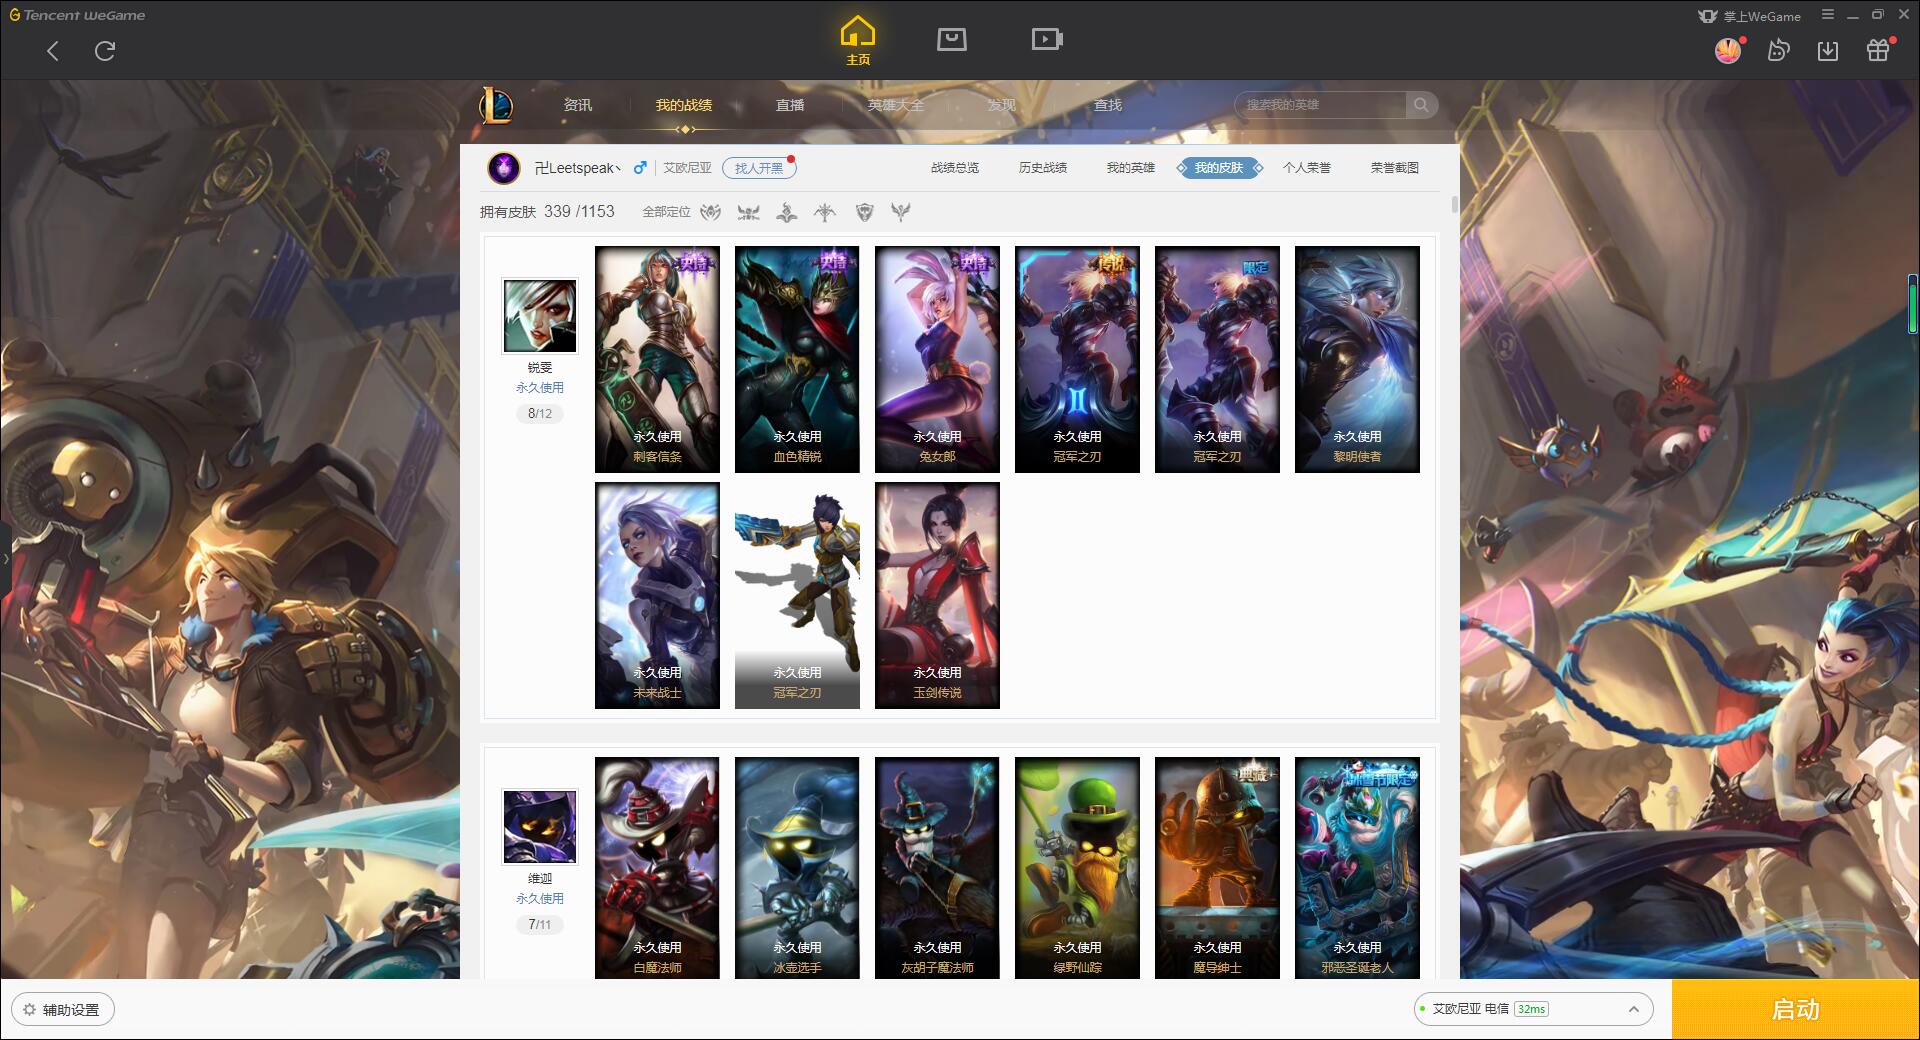
Task: Open the WeGame hamburger menu
Action: click(1828, 15)
